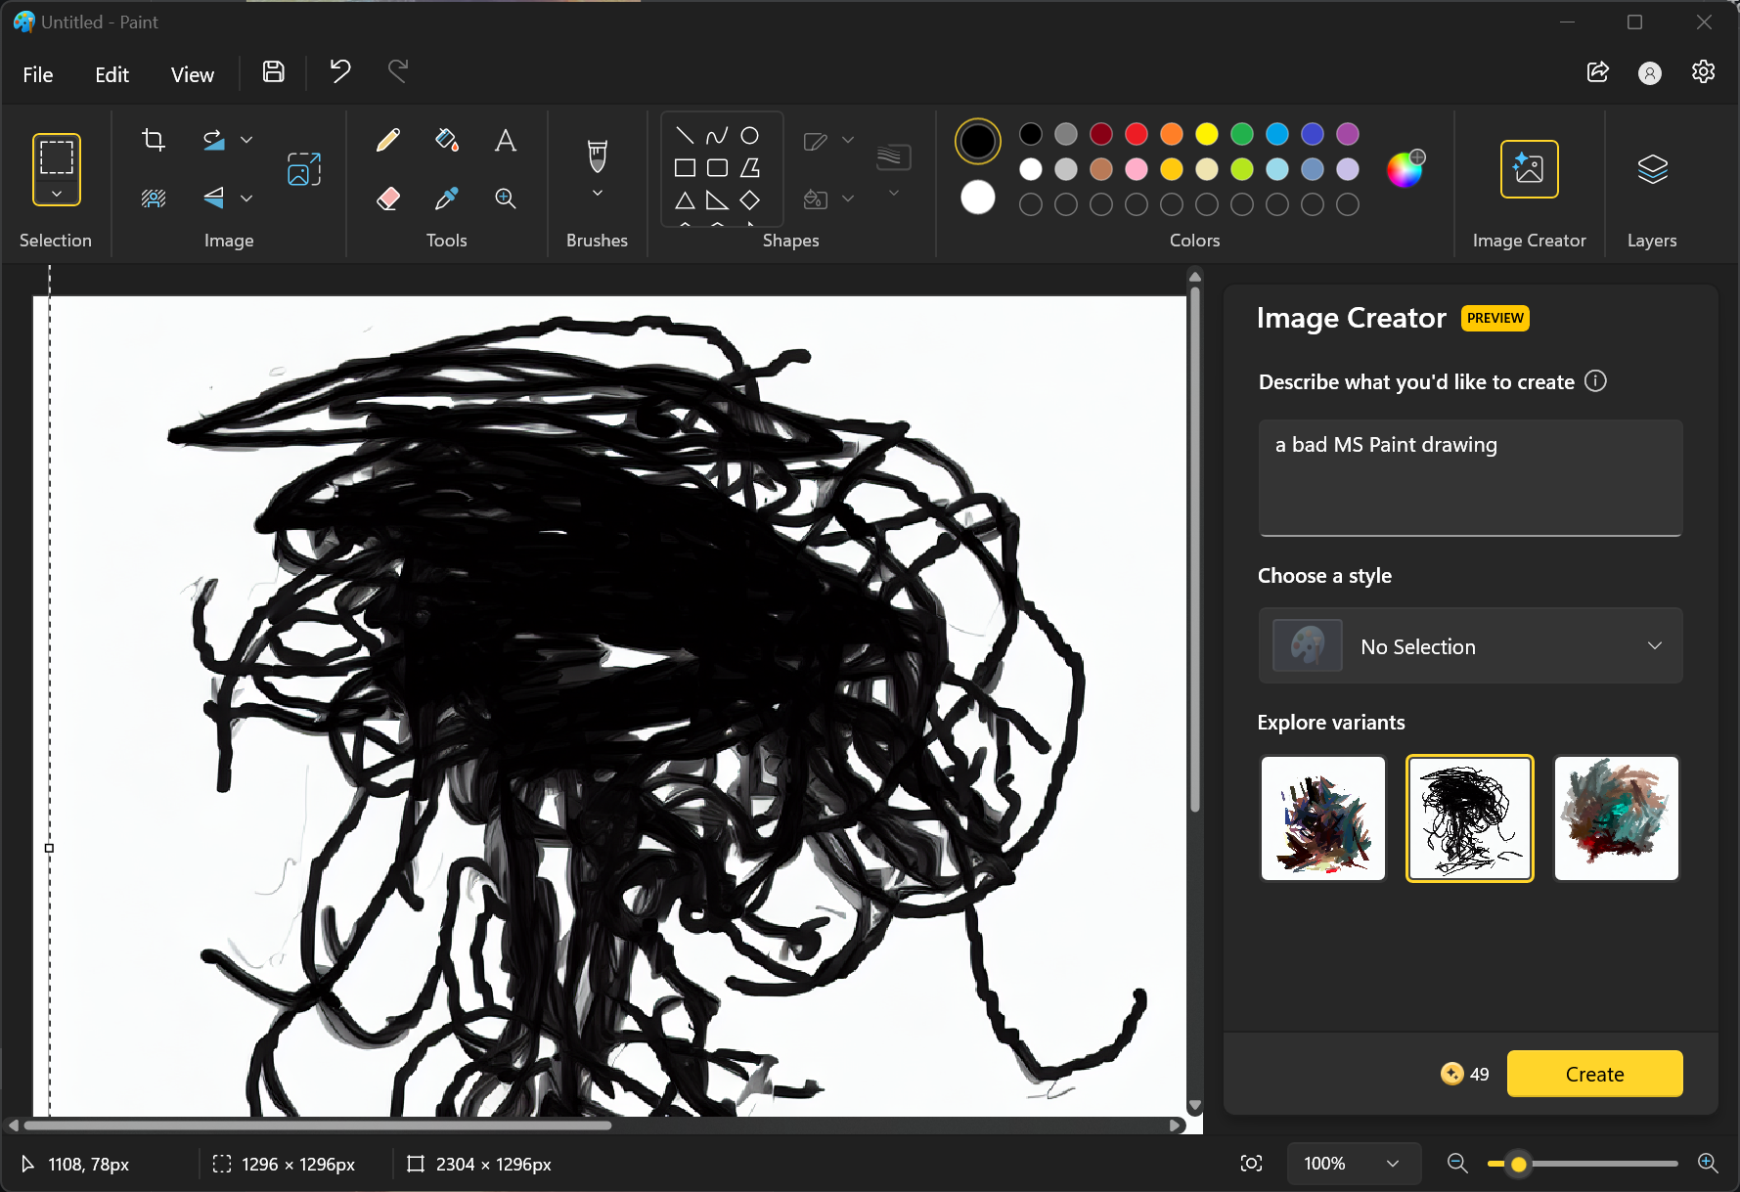Open the Layers panel
The height and width of the screenshot is (1192, 1740).
click(1651, 170)
